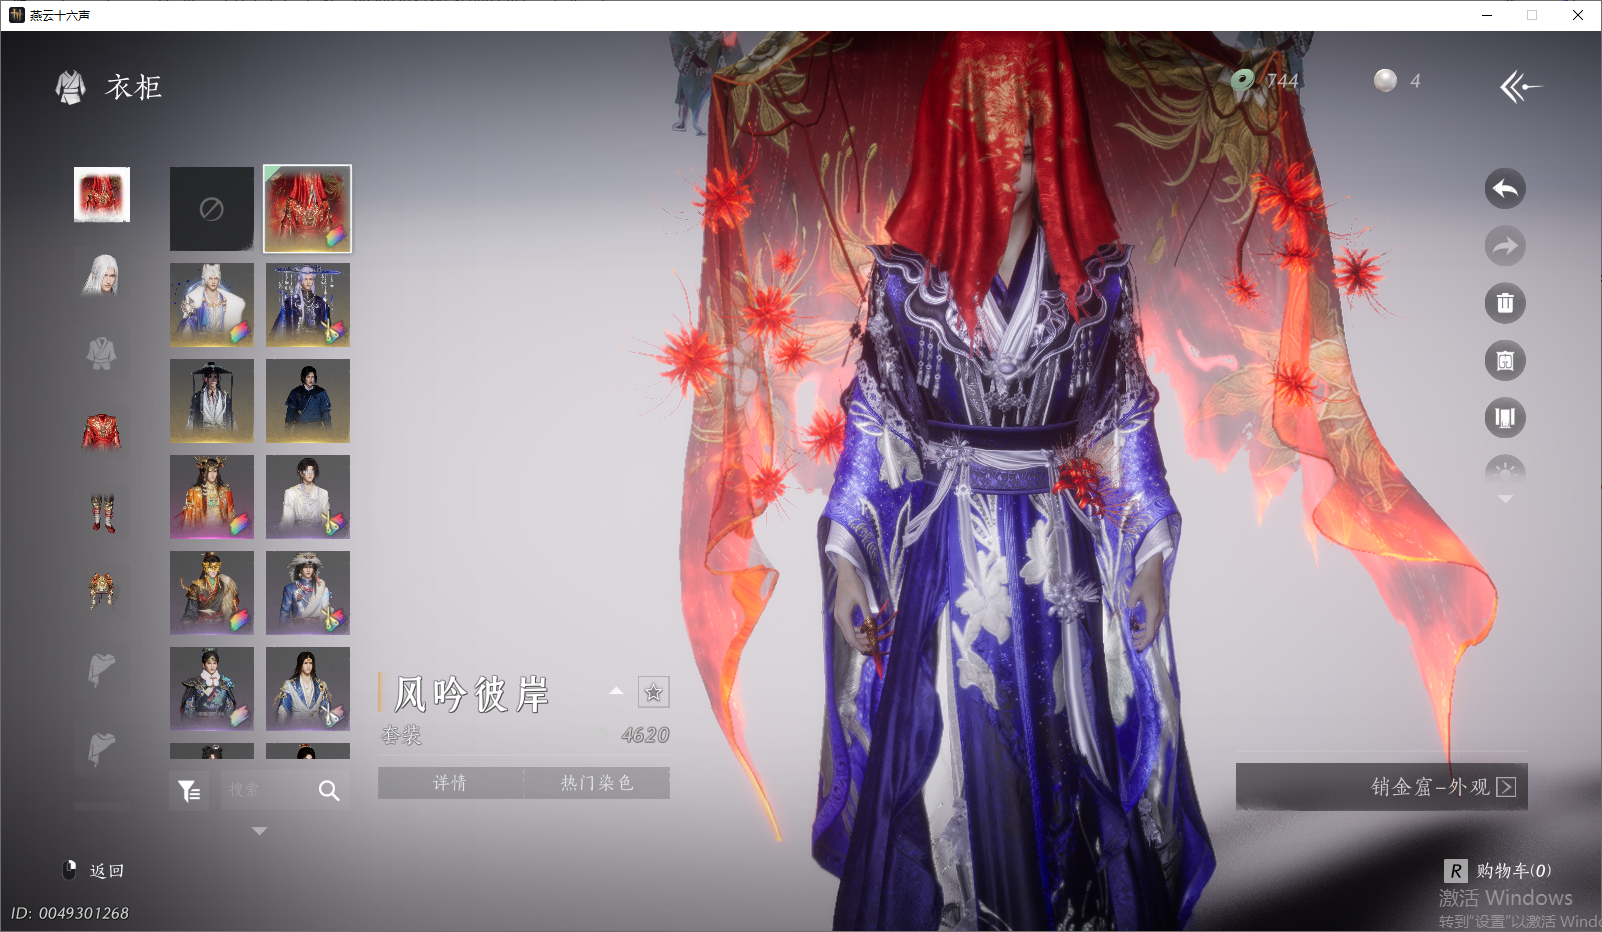The height and width of the screenshot is (932, 1602).
Task: Open the outfit filter funnel icon
Action: 189,791
